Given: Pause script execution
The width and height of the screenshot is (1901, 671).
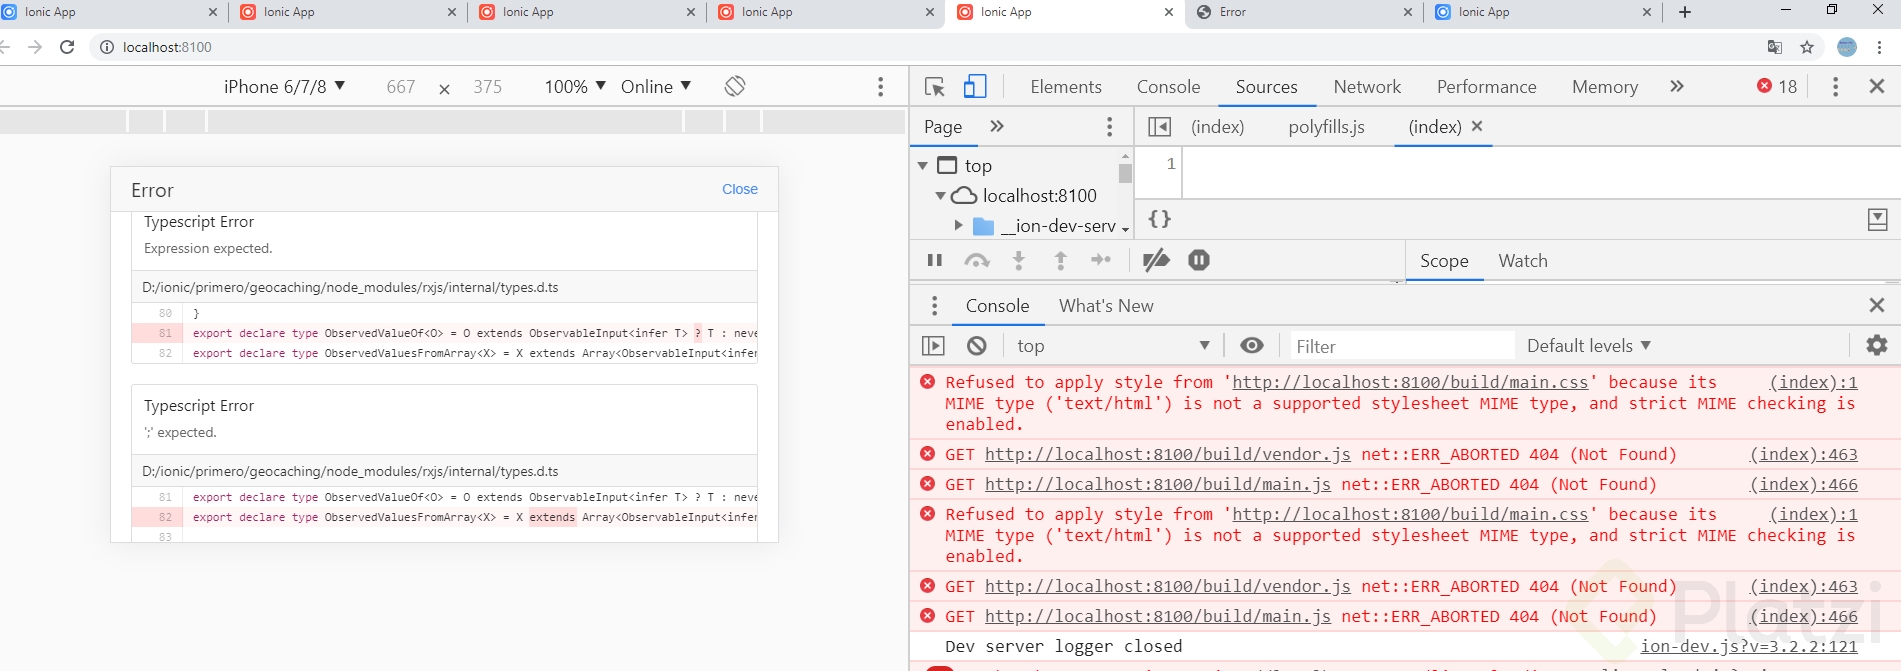Looking at the screenshot, I should [x=935, y=260].
